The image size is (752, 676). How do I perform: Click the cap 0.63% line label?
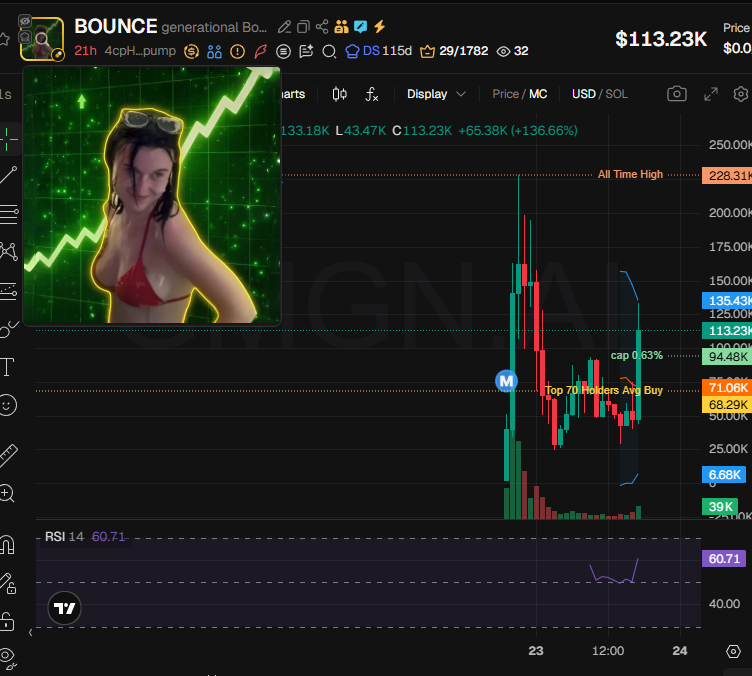click(x=636, y=355)
